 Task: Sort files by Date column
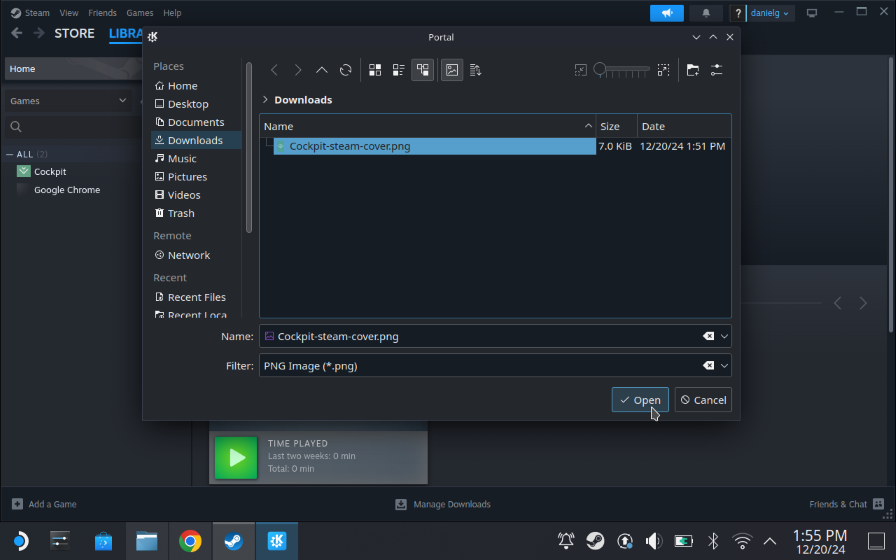click(684, 126)
